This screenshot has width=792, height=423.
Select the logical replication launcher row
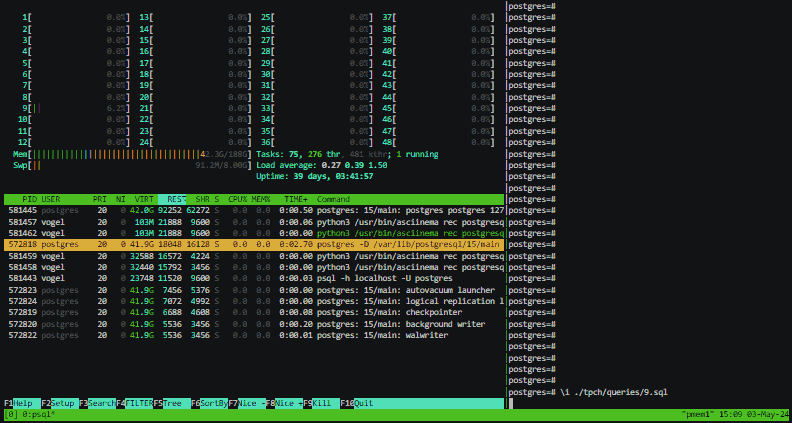coord(254,301)
